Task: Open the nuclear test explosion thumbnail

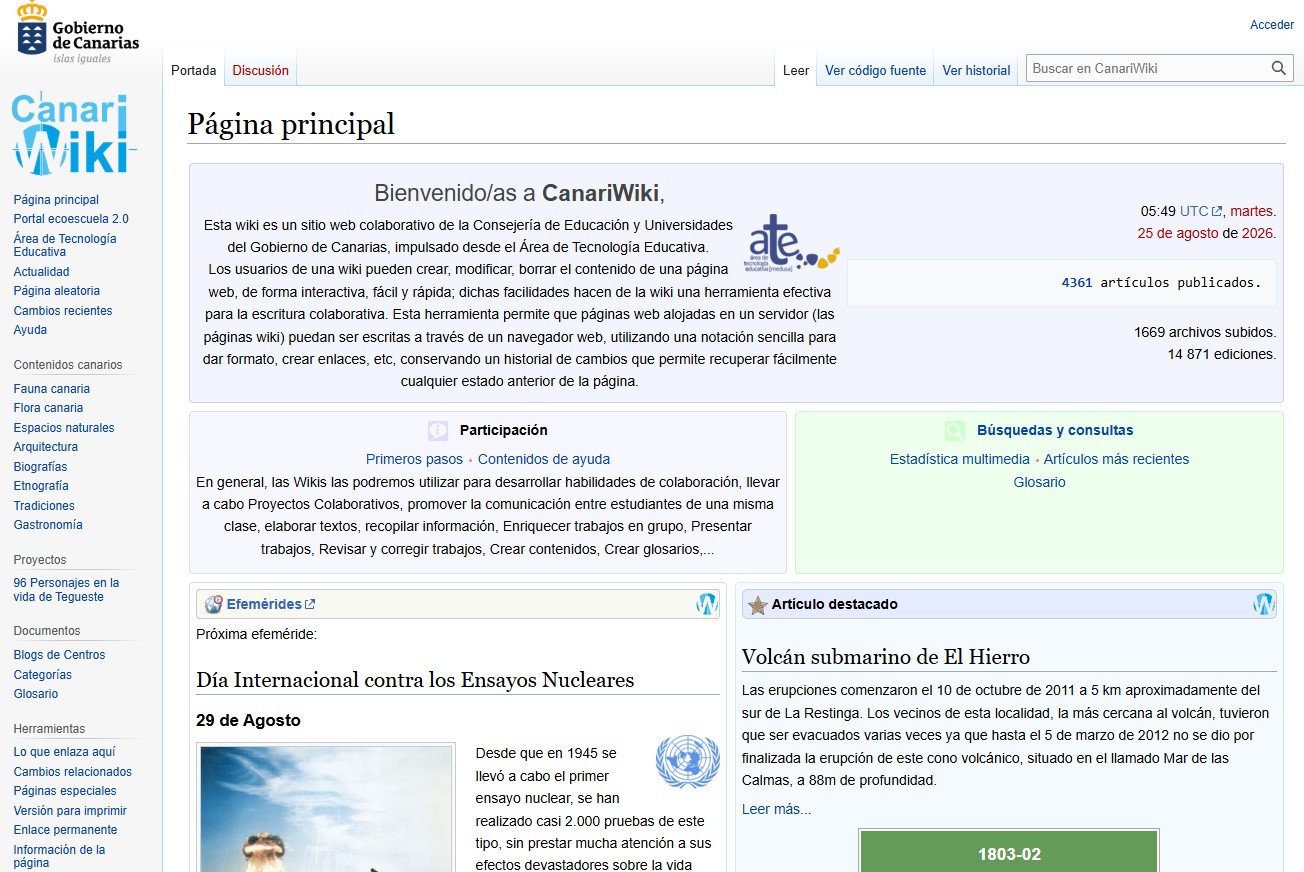Action: point(327,808)
